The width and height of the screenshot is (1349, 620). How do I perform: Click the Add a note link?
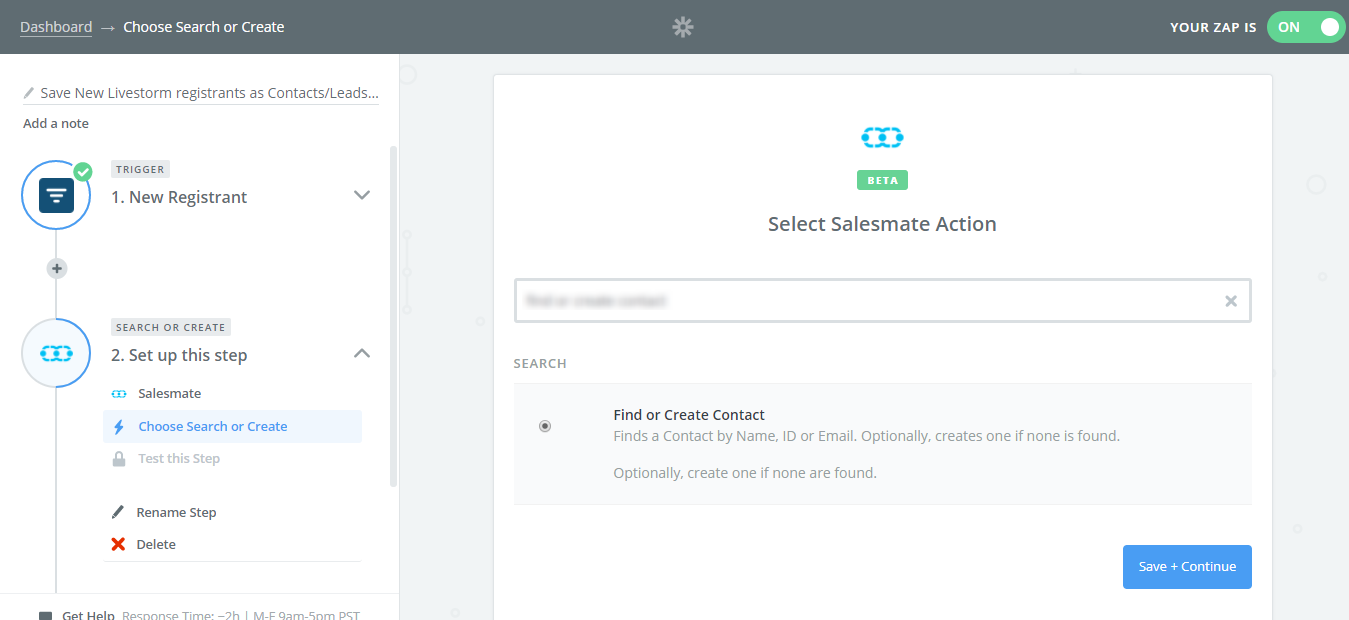(56, 124)
